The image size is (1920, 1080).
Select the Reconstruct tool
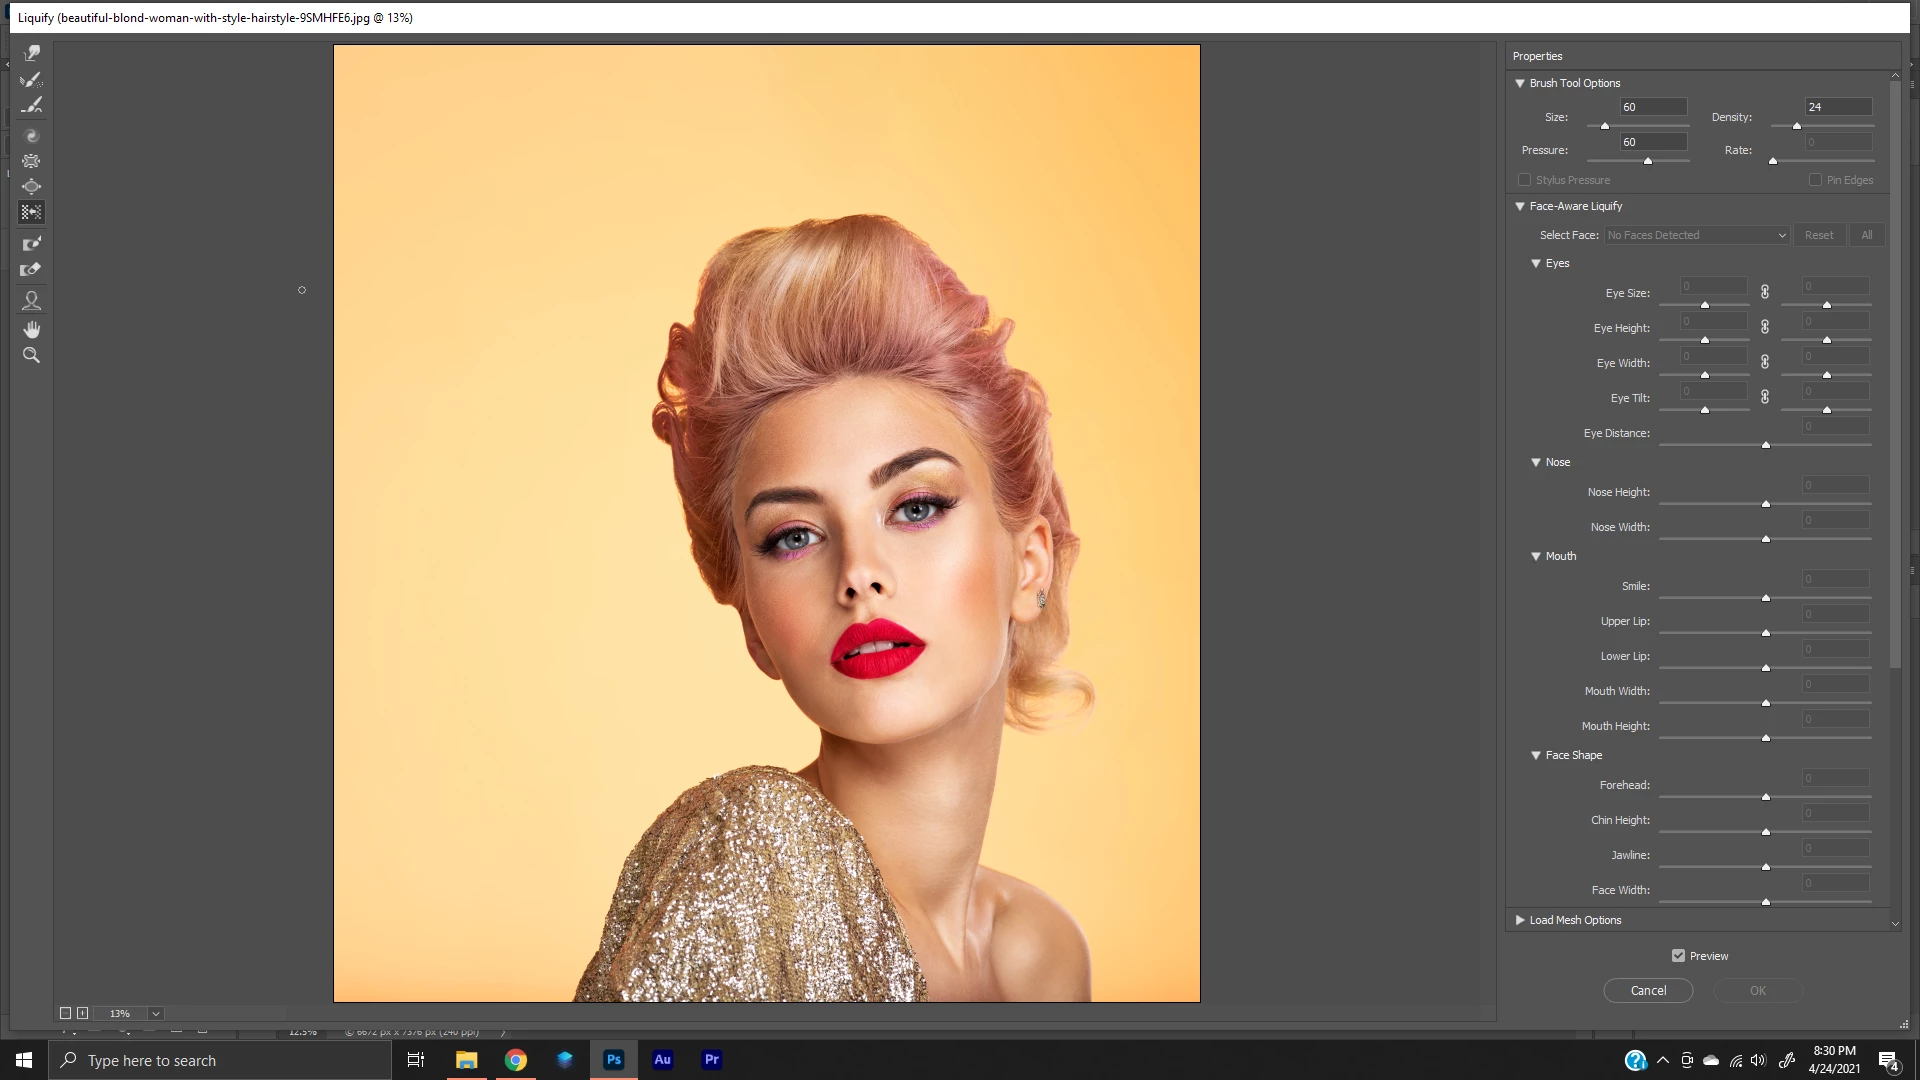32,79
